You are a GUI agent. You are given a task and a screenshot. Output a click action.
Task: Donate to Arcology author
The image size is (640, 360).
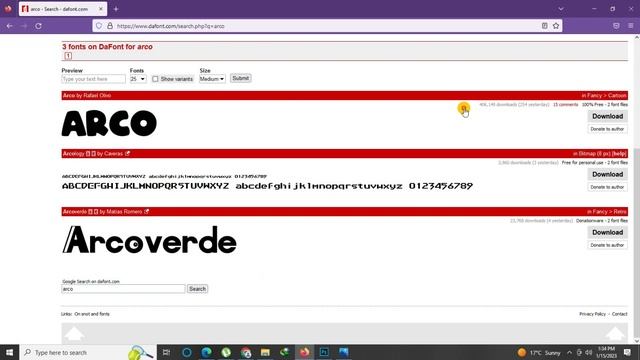[607, 187]
